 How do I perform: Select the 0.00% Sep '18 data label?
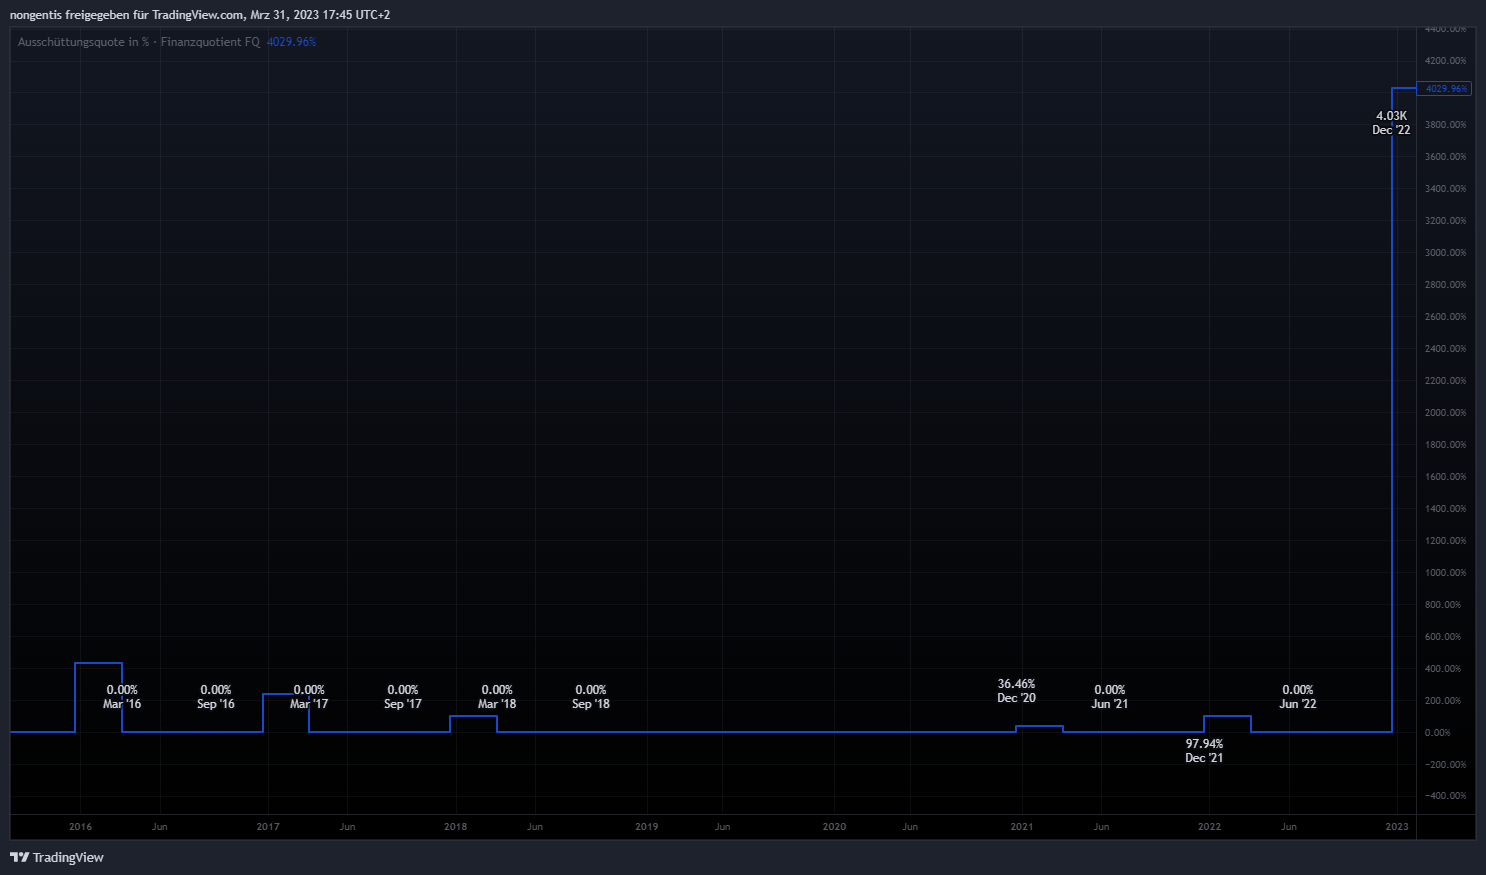coord(591,697)
